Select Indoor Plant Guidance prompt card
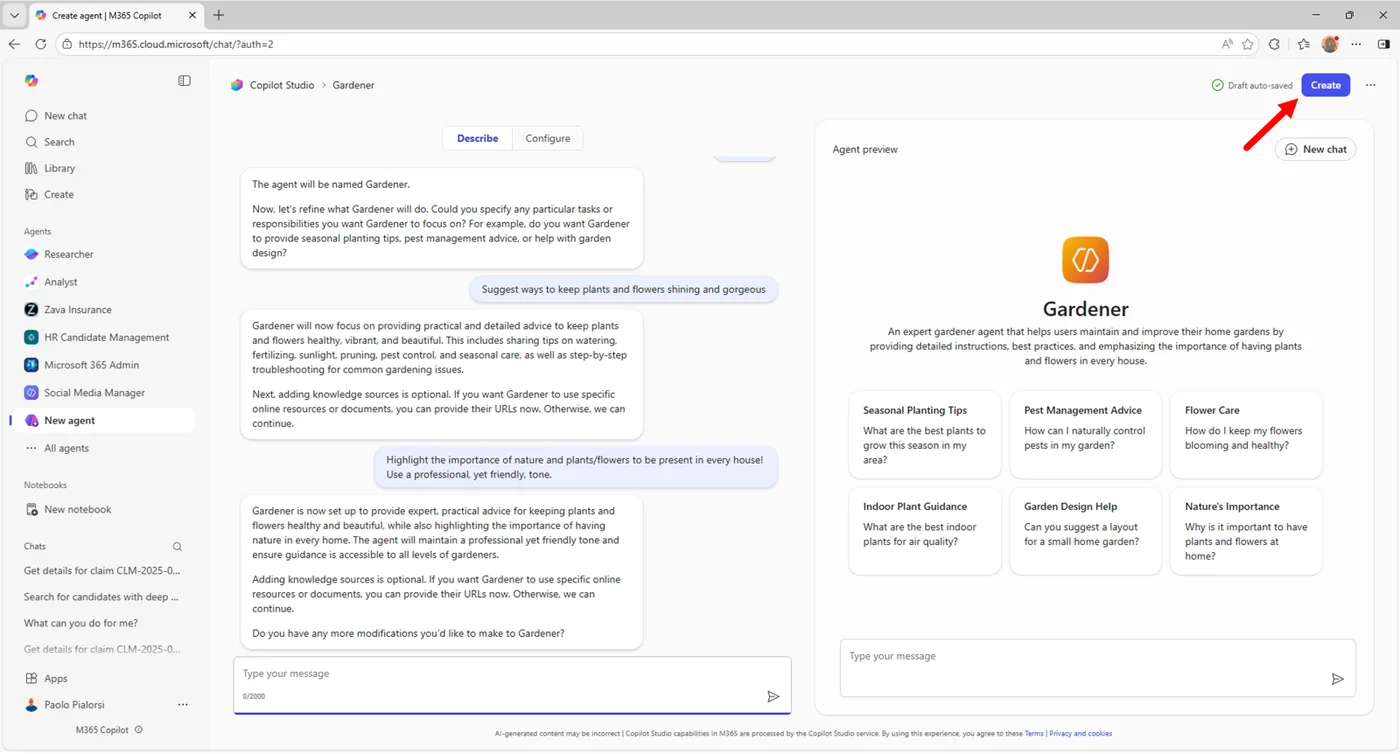Viewport: 1400px width, 754px height. click(925, 531)
